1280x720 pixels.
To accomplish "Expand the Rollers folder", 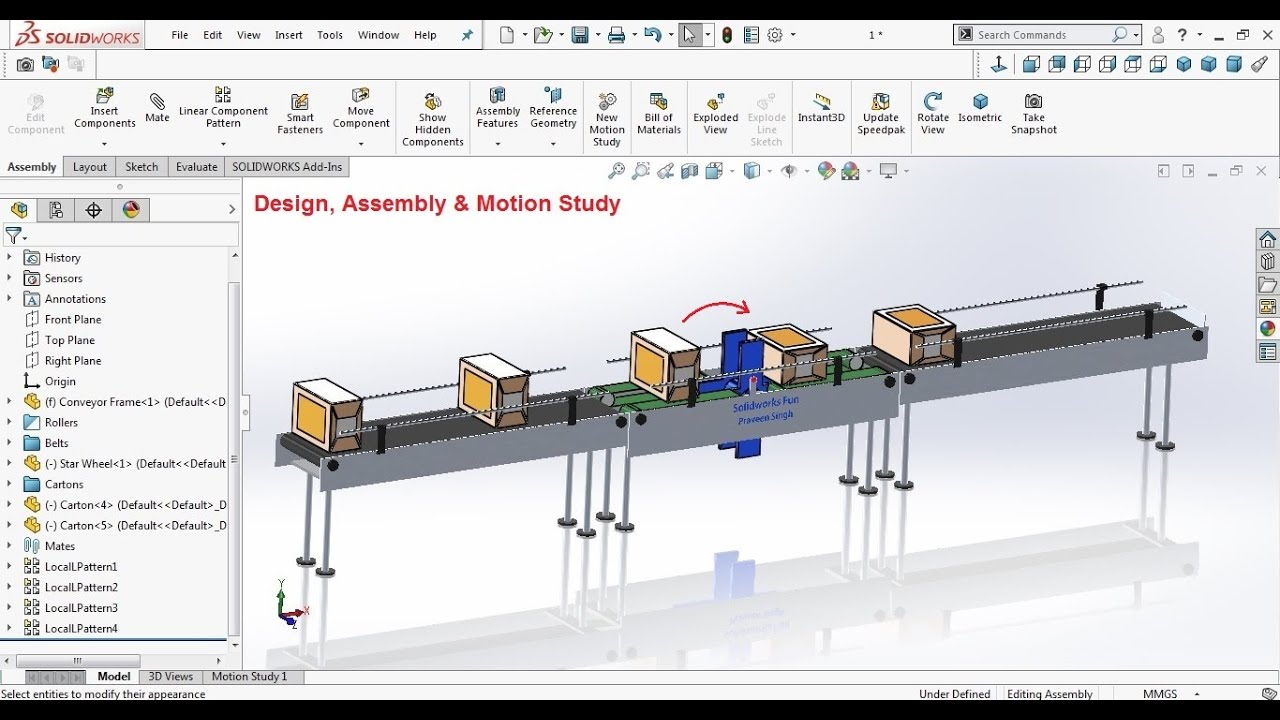I will (10, 422).
